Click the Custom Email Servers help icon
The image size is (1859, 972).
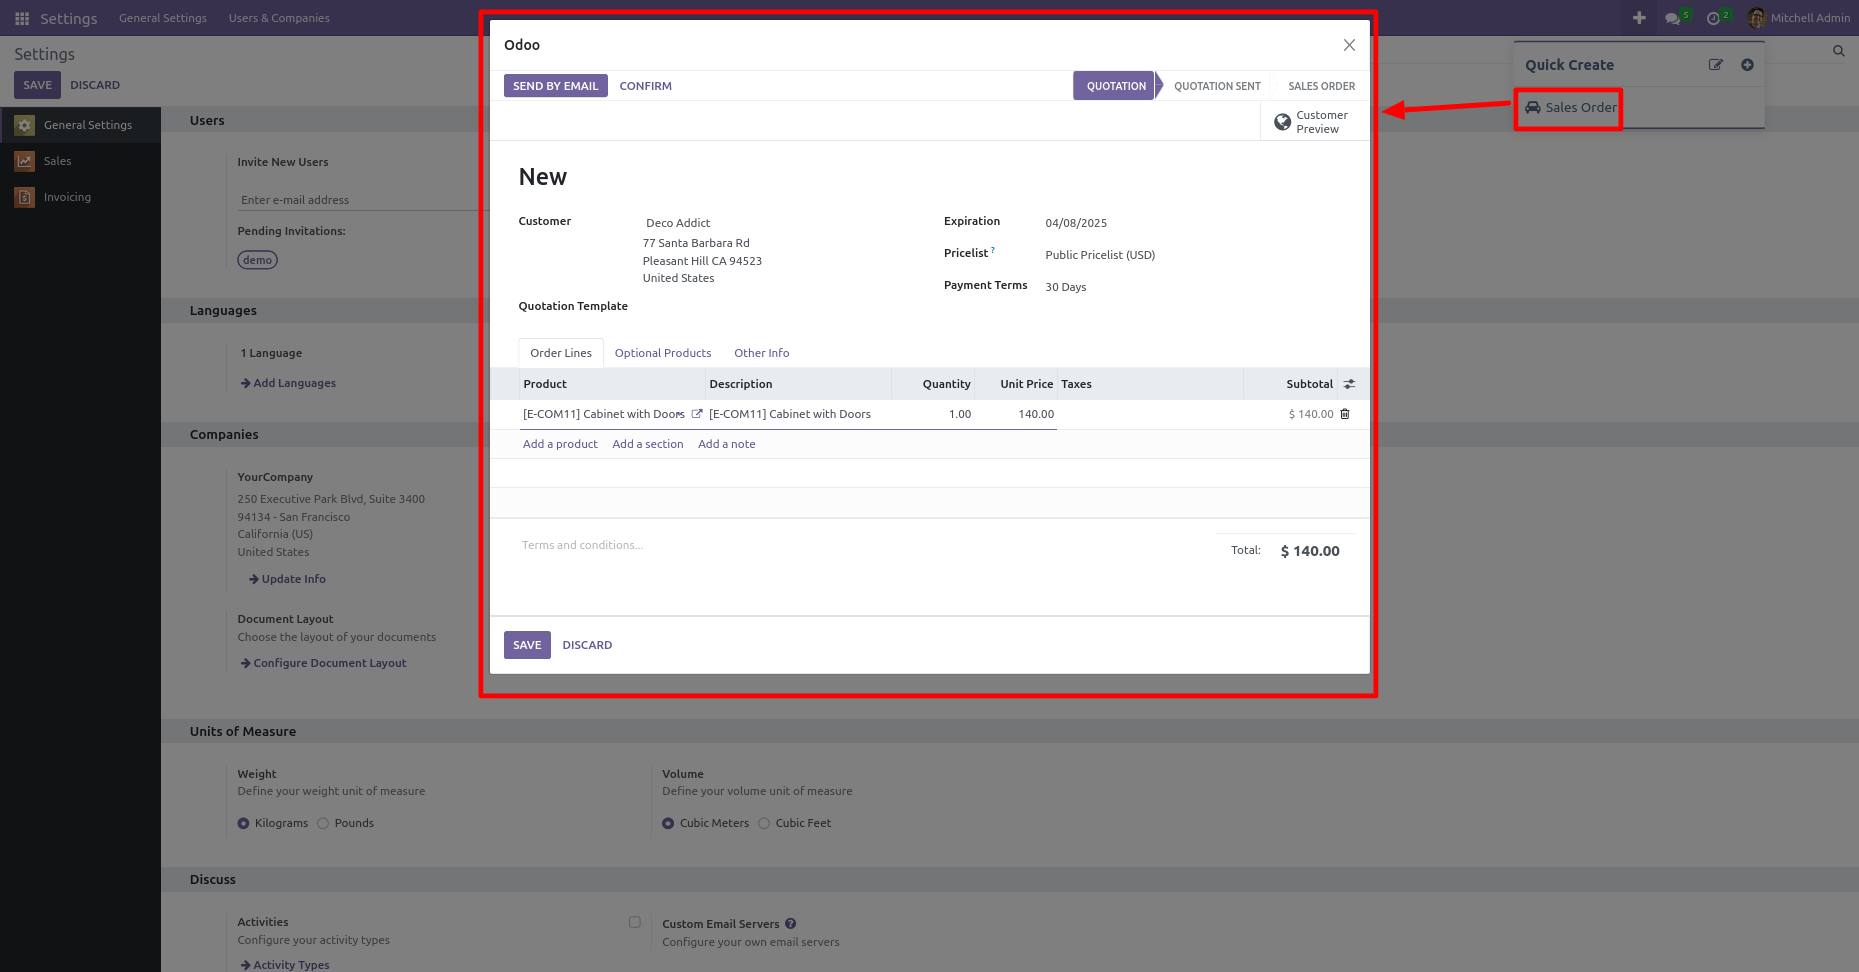pyautogui.click(x=790, y=924)
